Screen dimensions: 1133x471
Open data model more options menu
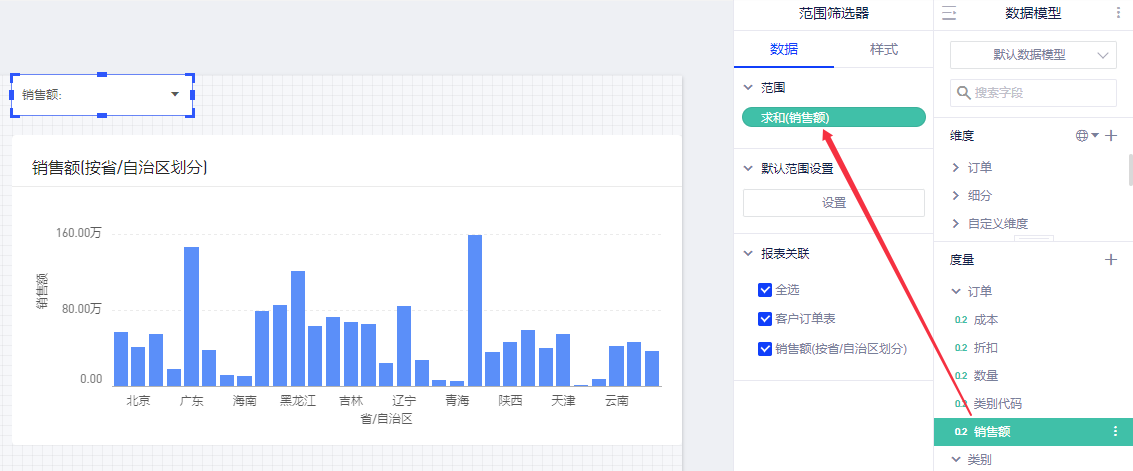(x=1118, y=13)
